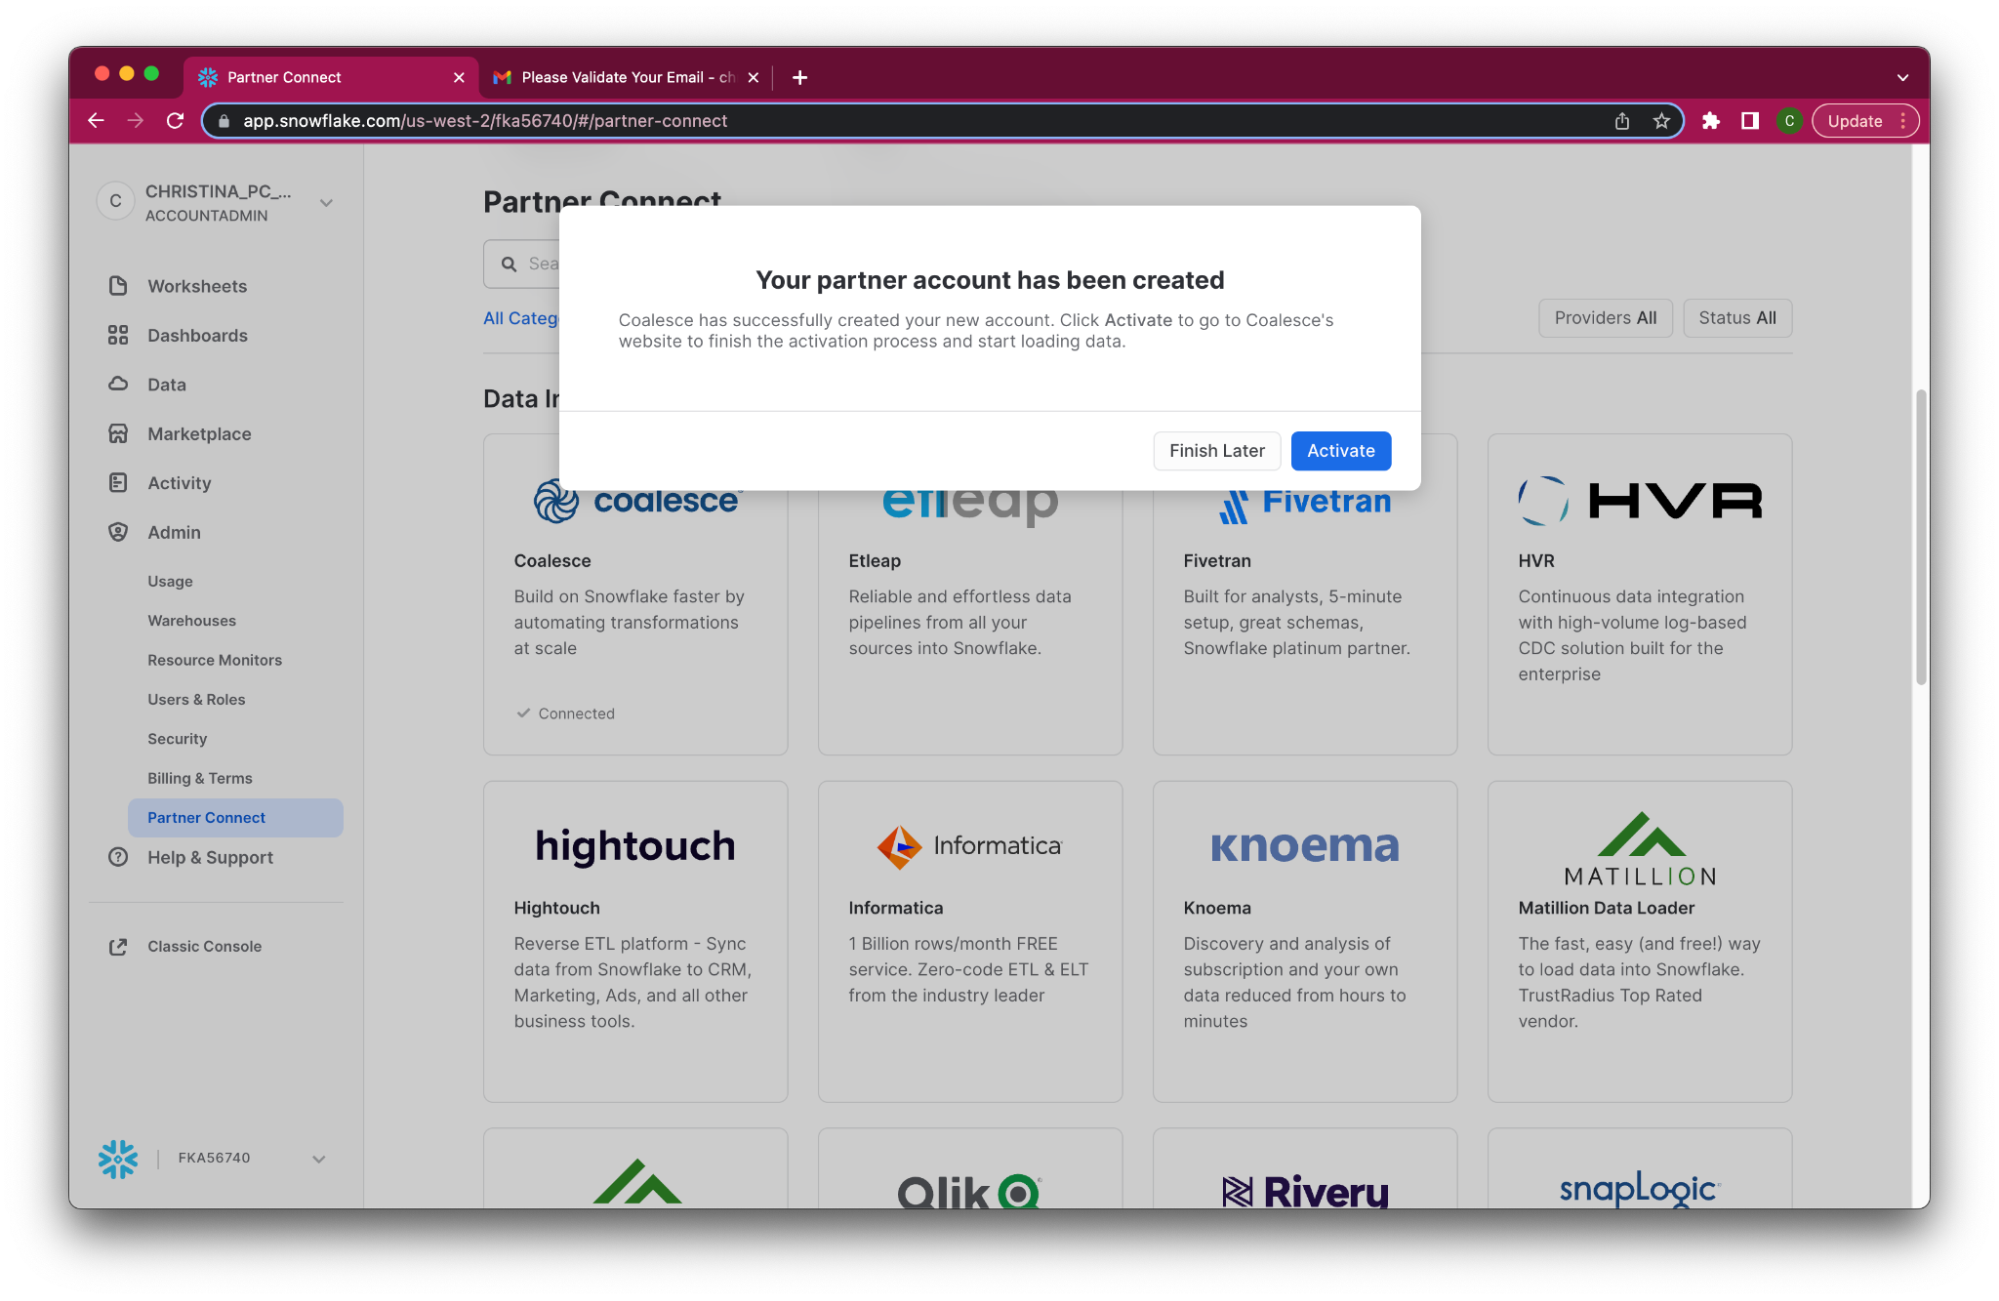Image resolution: width=1999 pixels, height=1301 pixels.
Task: Open Classic Console external link icon
Action: [x=118, y=946]
